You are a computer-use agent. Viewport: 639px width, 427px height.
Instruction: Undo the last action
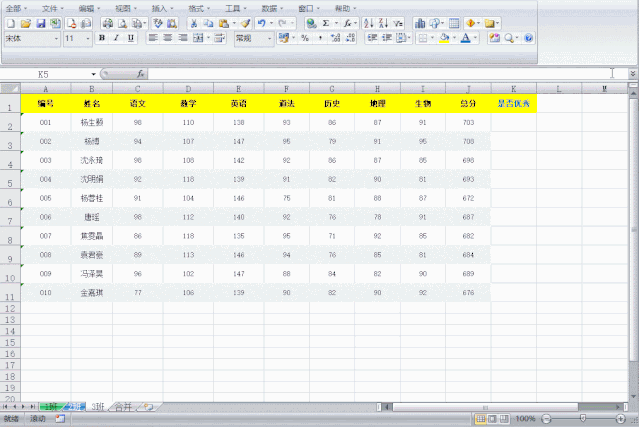[262, 24]
